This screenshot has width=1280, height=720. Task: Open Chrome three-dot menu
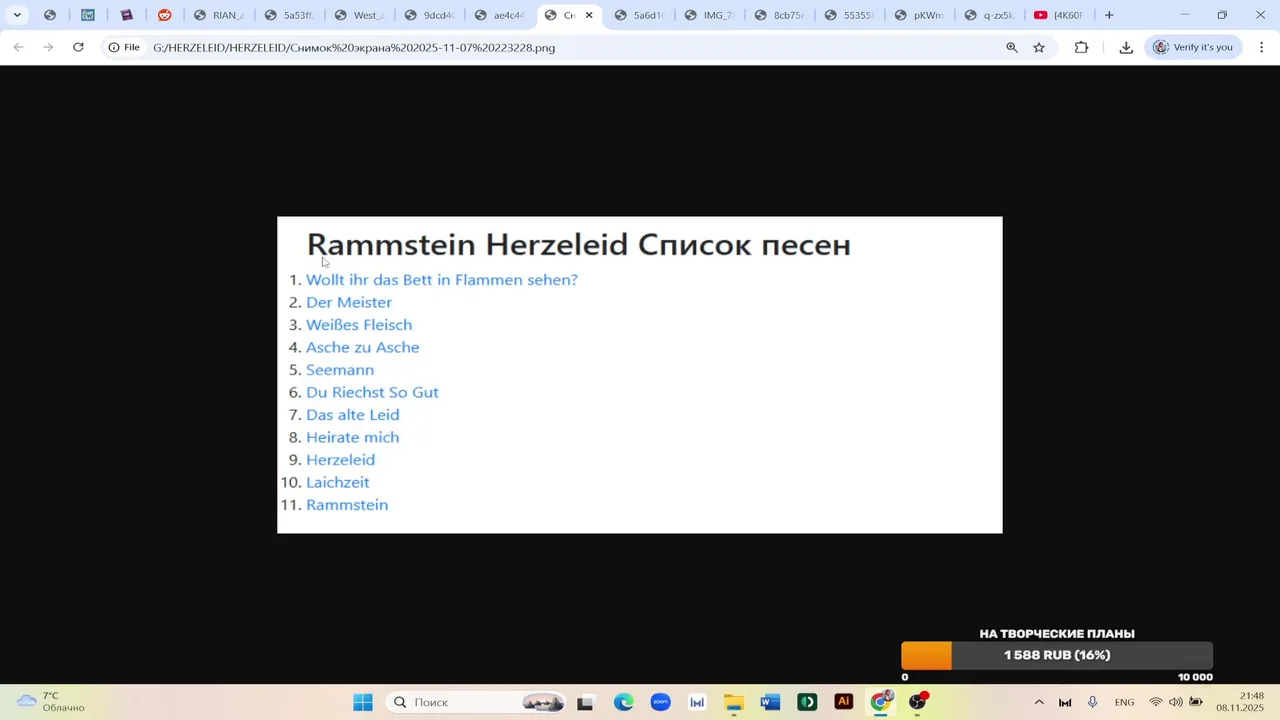coord(1261,47)
